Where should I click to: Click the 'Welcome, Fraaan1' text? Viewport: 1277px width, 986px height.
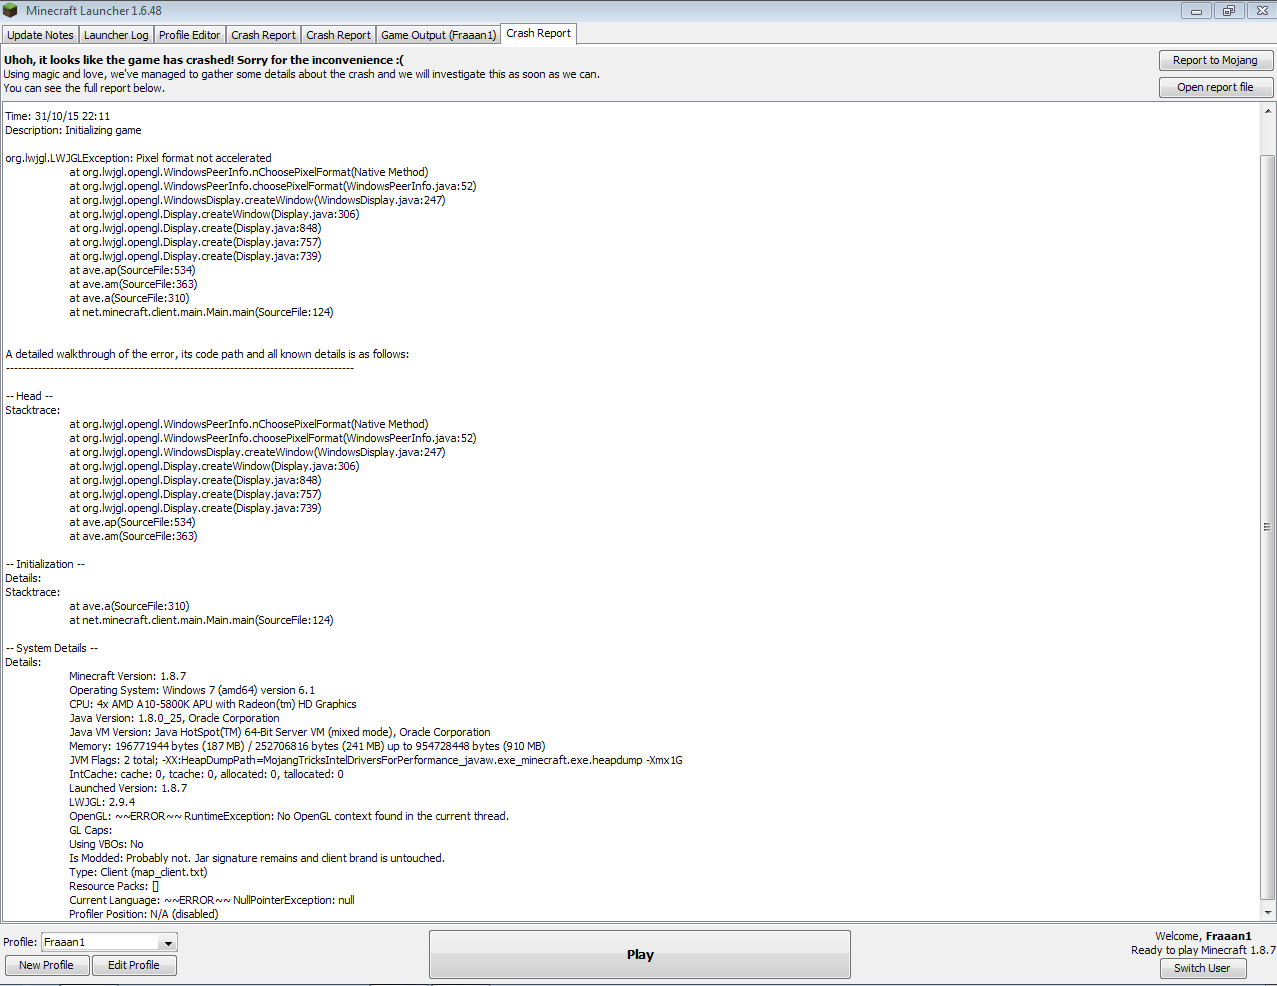coord(1203,936)
